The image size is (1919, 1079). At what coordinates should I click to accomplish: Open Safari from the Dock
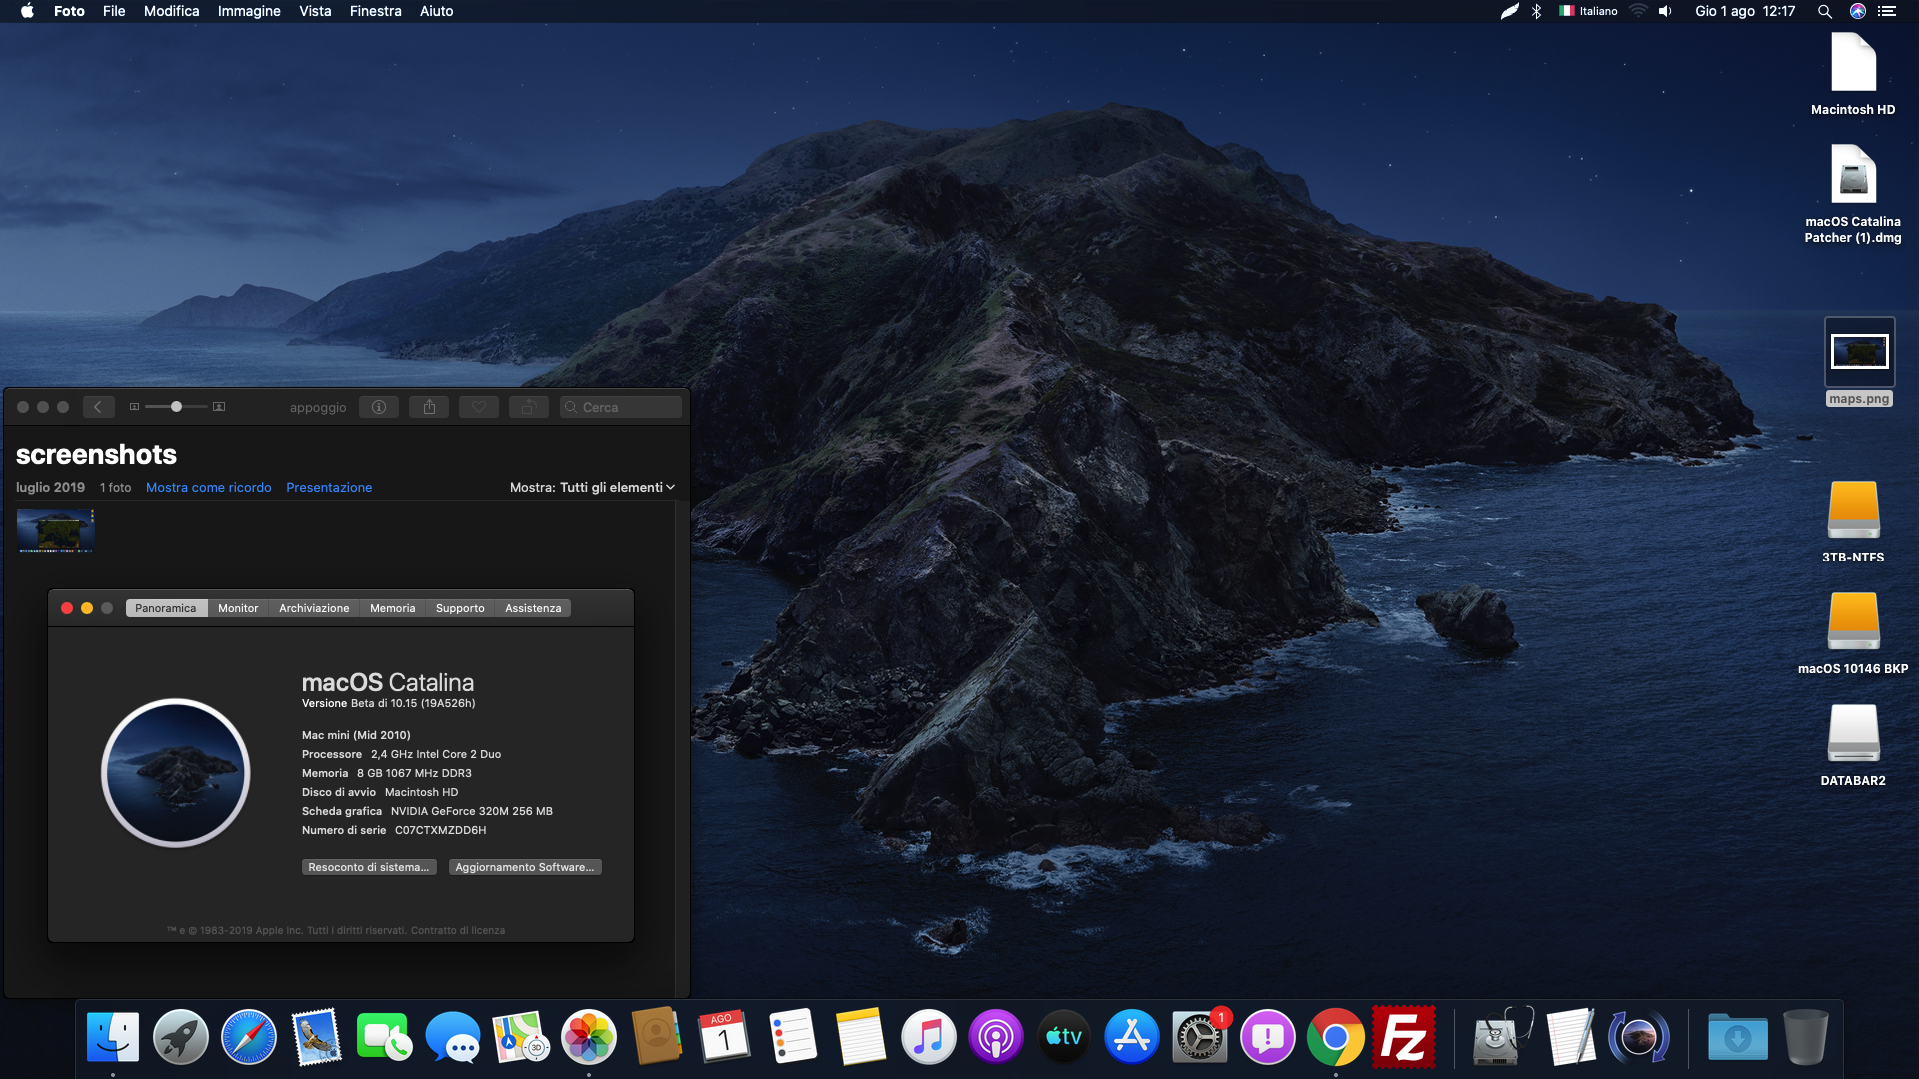coord(249,1037)
